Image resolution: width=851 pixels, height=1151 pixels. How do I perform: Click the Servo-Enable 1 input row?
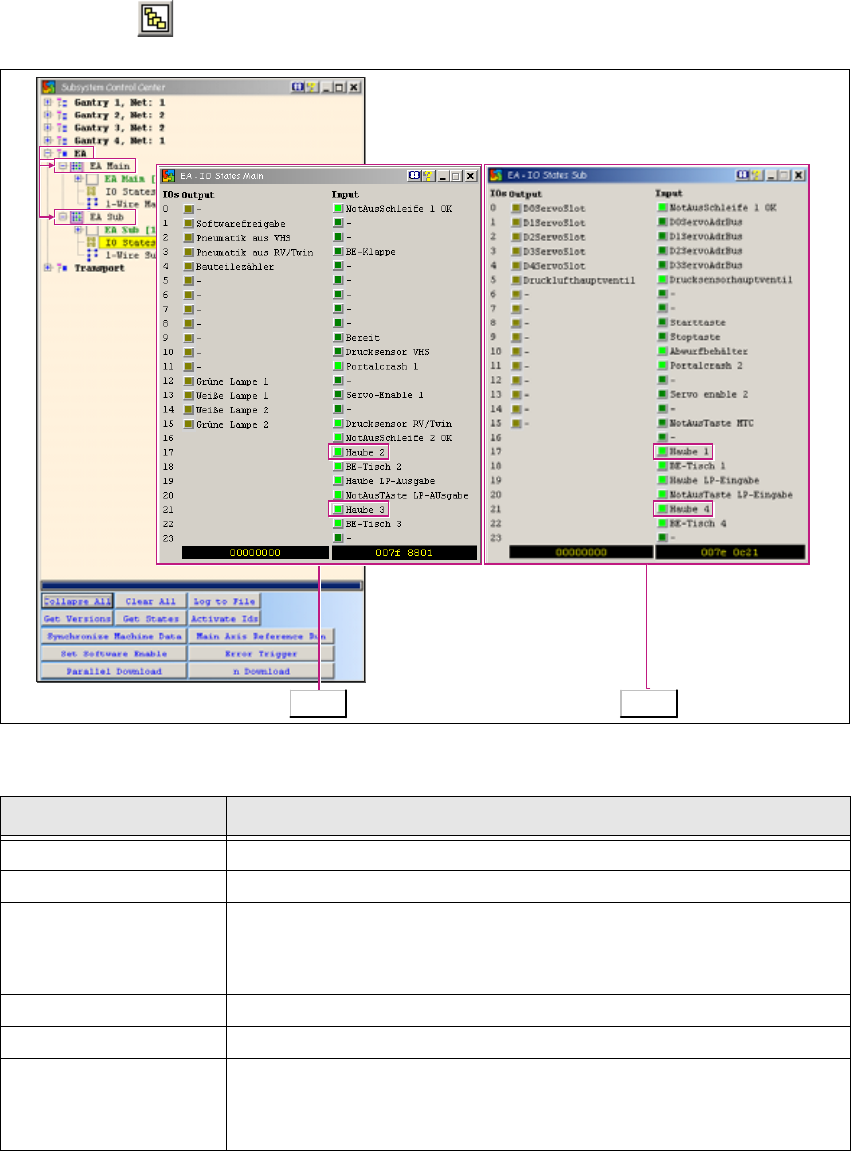379,395
